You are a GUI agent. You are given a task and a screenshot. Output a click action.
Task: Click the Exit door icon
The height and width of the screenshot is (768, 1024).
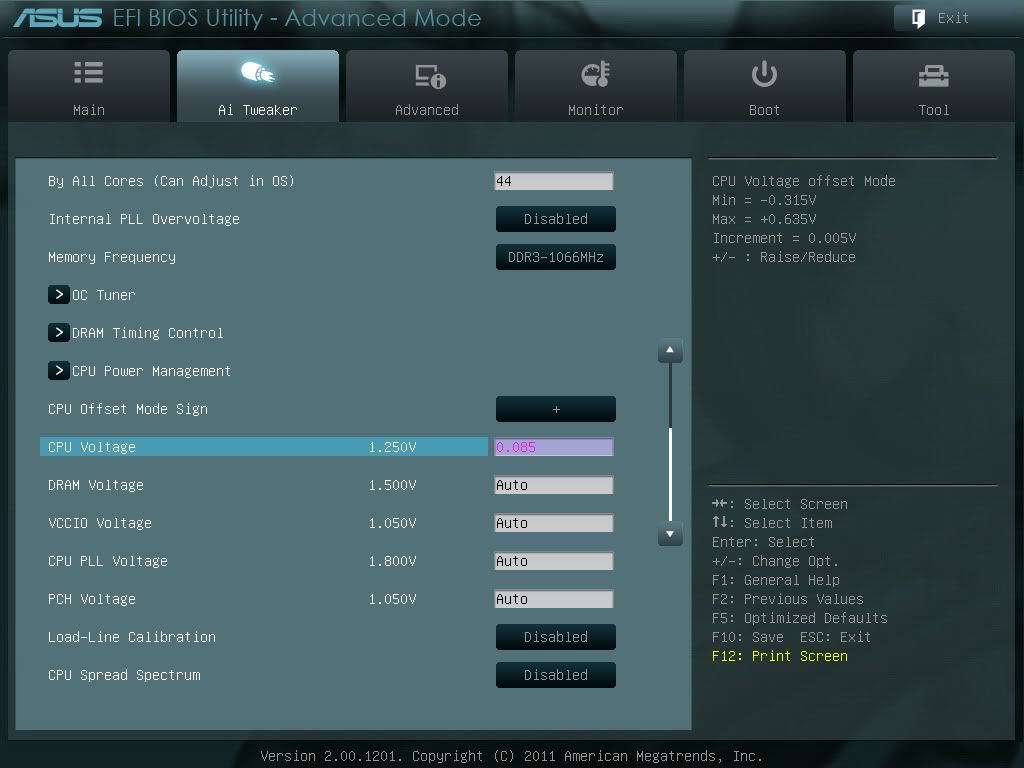coord(918,18)
